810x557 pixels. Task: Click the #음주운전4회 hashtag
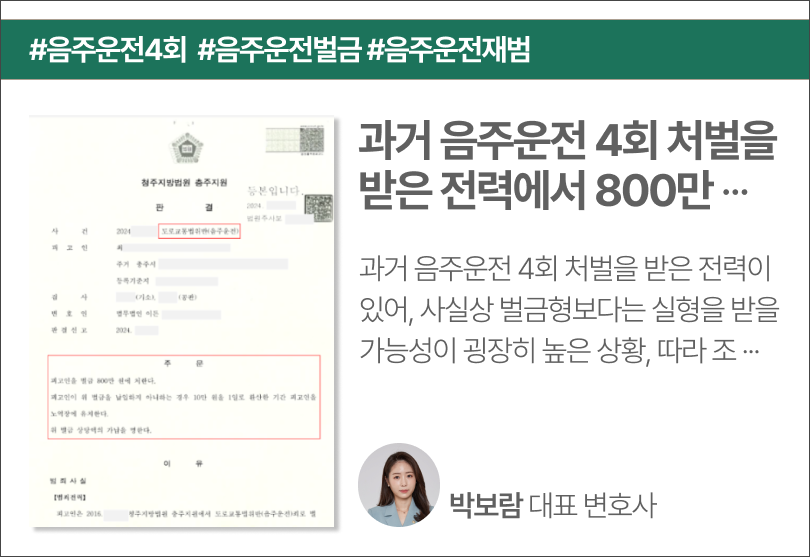click(107, 49)
